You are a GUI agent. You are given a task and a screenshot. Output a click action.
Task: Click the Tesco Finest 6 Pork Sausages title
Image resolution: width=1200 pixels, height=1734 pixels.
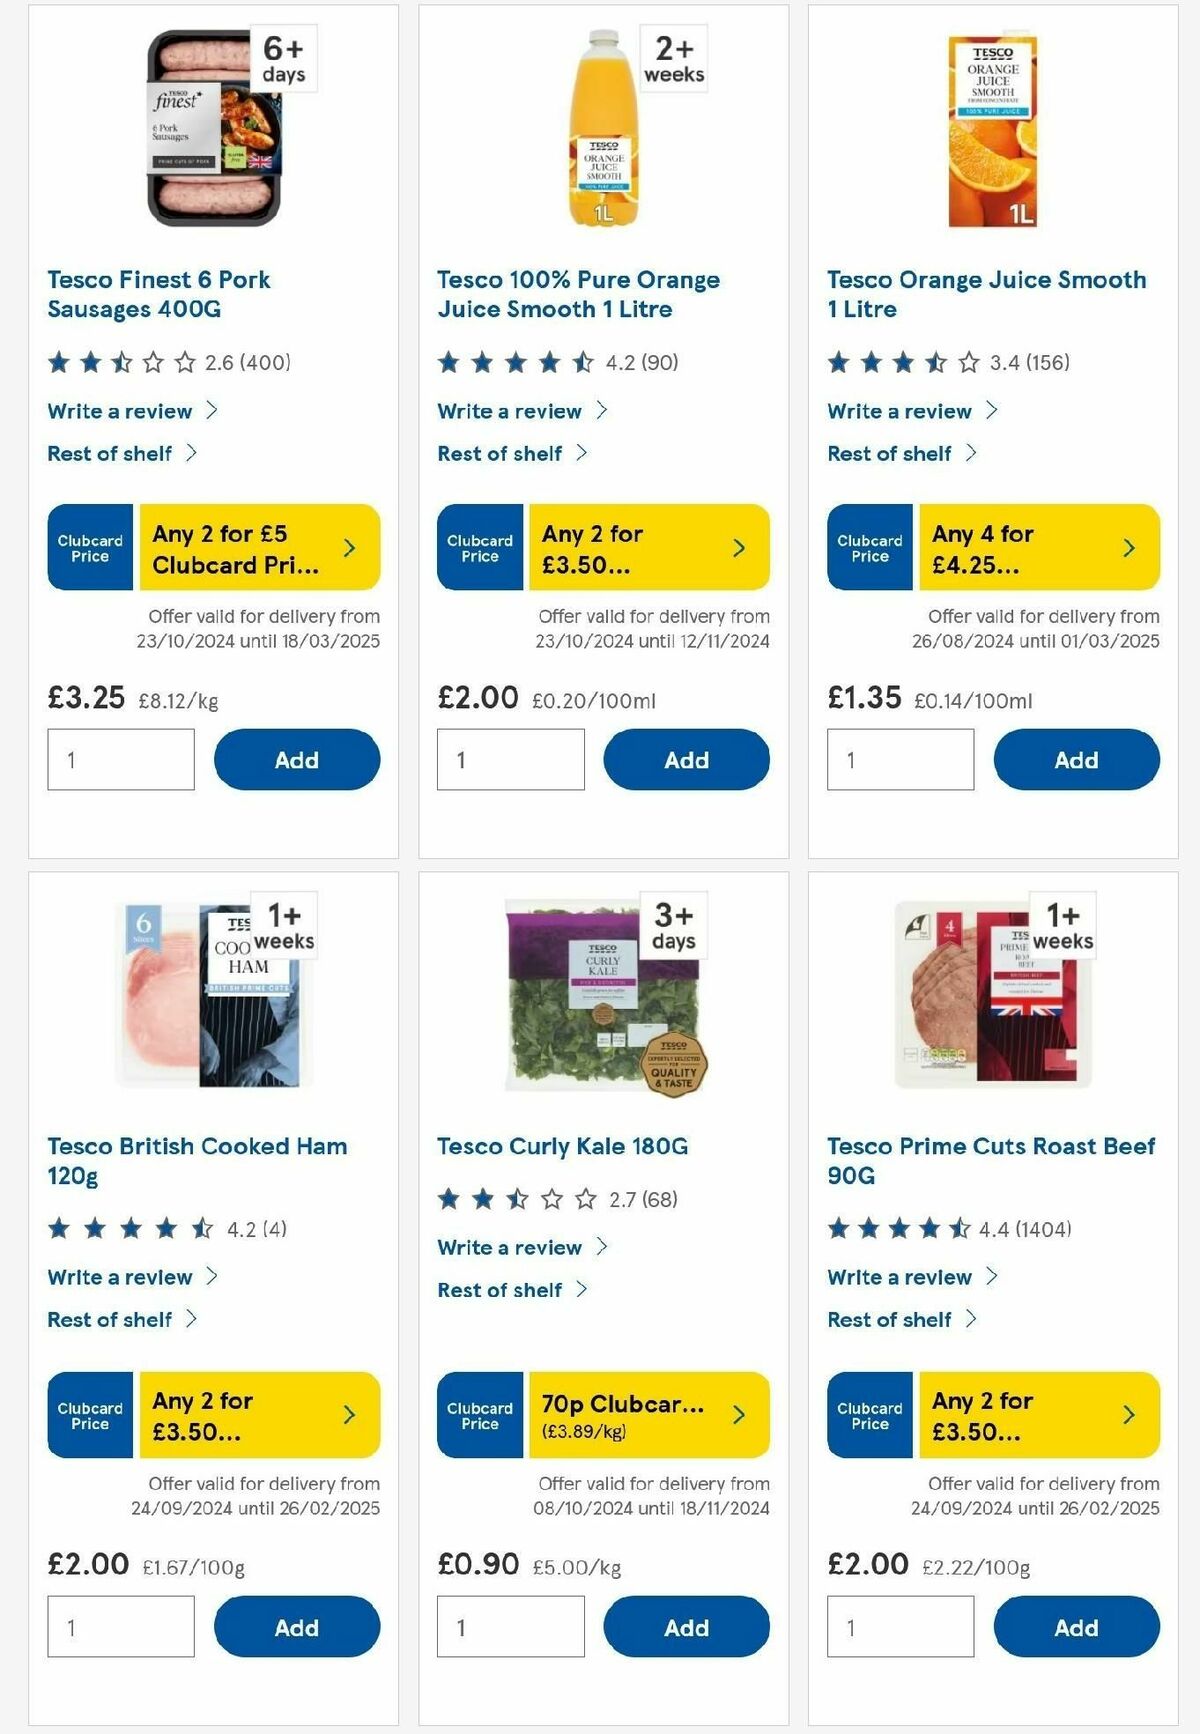[x=158, y=294]
